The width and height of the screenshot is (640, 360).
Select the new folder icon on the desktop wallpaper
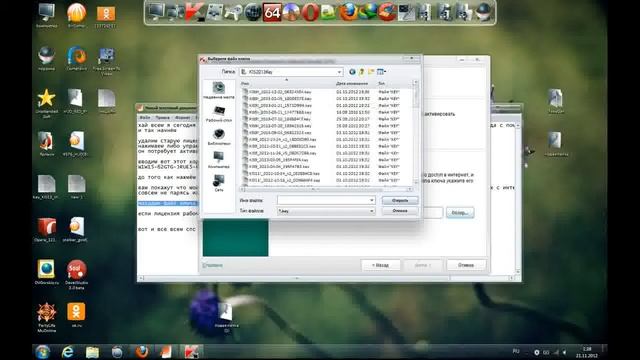point(226,317)
